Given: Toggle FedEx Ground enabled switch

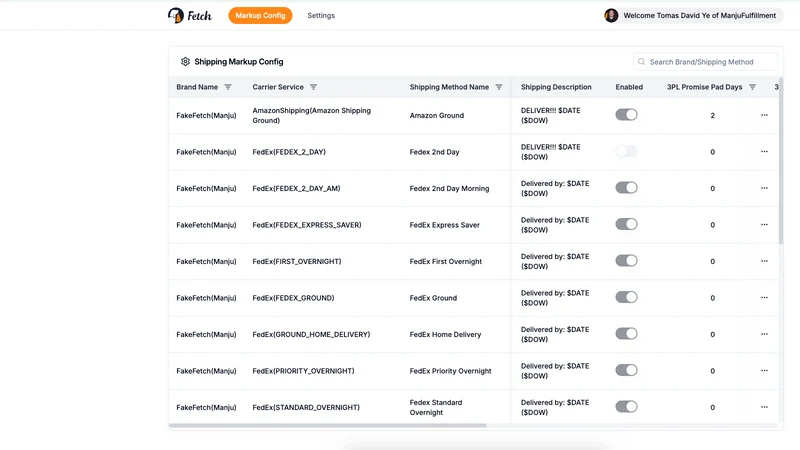Looking at the screenshot, I should (x=626, y=297).
